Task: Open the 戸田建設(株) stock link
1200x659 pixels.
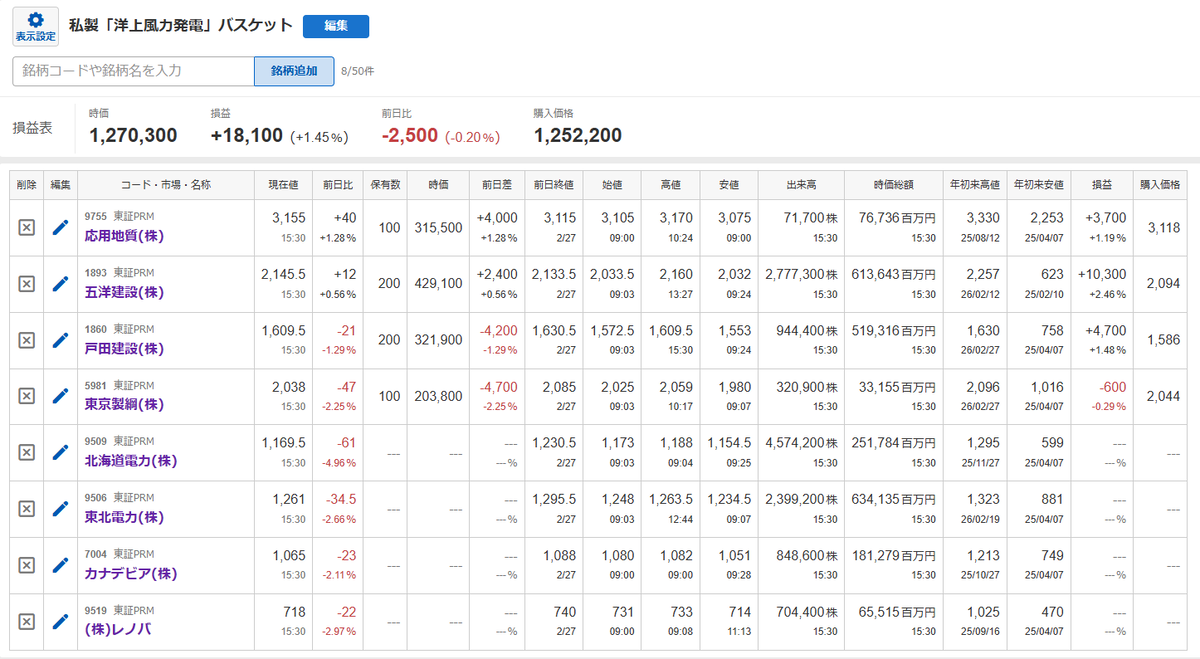Action: [x=124, y=348]
